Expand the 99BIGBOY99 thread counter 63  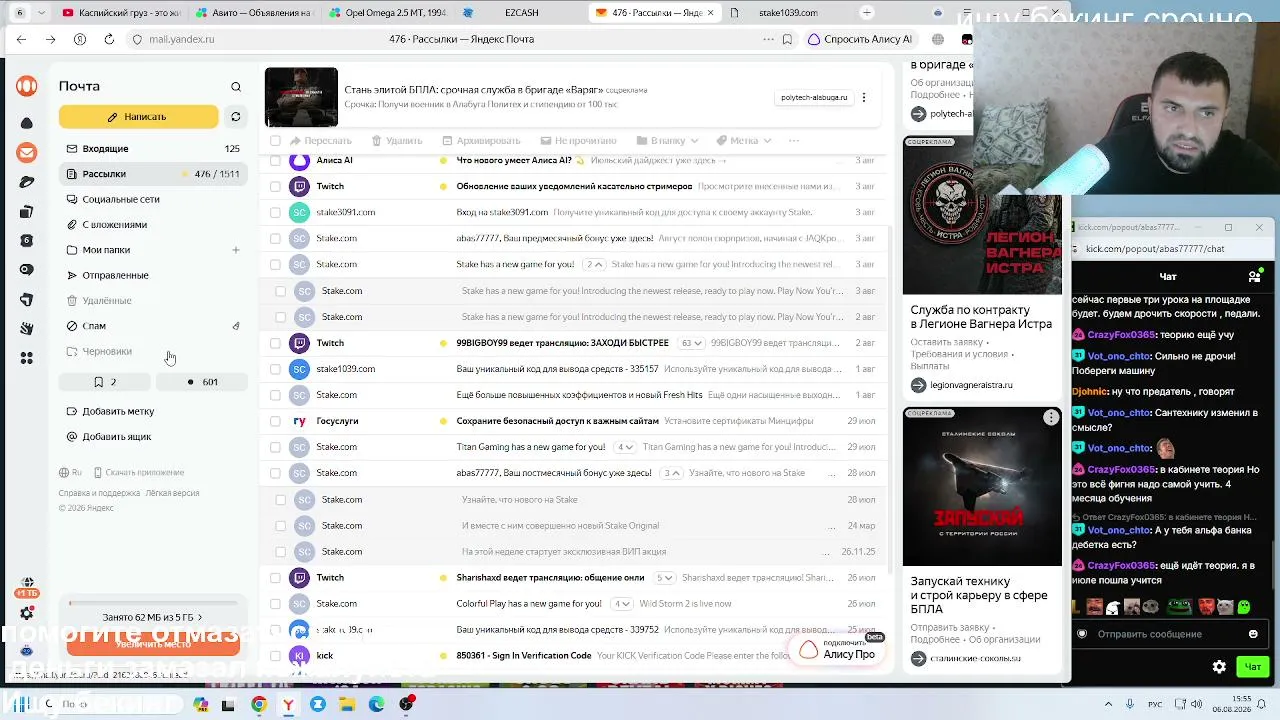(691, 343)
